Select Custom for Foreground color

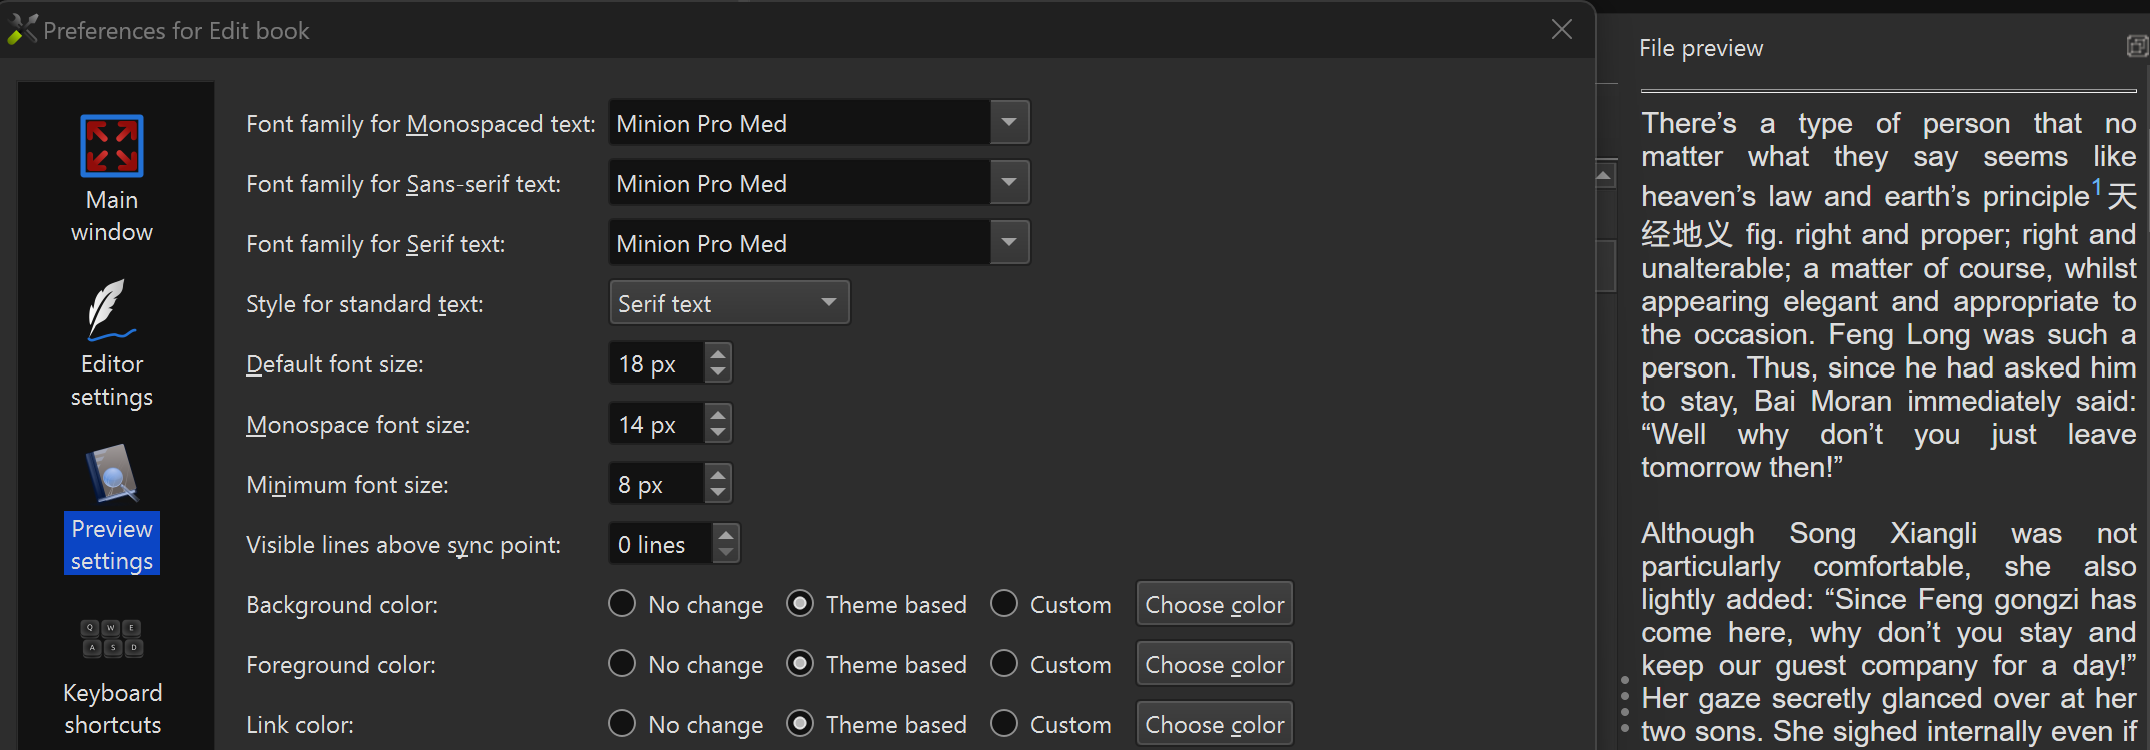(x=1004, y=664)
